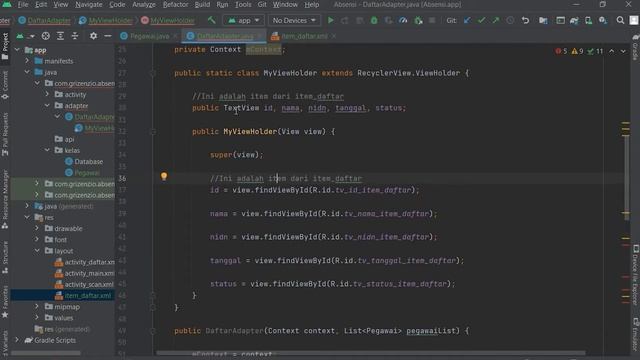This screenshot has height=360, width=640.
Task: Toggle the Pull Requests tool window
Action: pos(5,134)
